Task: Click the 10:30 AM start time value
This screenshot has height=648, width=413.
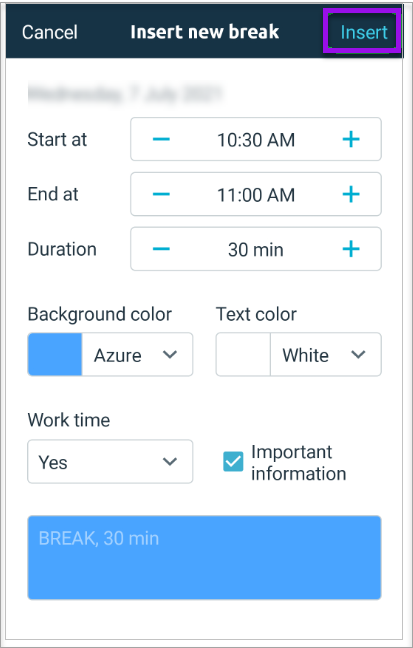Action: click(x=256, y=140)
